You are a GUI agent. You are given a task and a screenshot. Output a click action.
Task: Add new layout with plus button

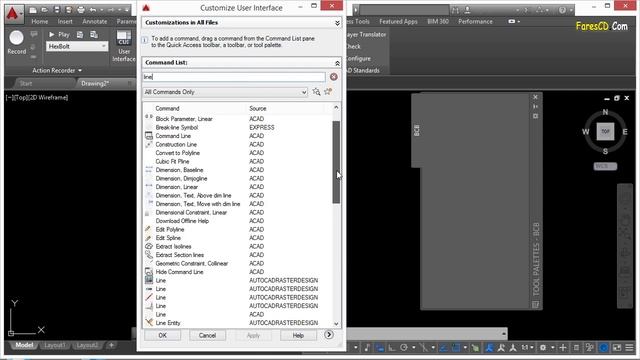tap(111, 345)
